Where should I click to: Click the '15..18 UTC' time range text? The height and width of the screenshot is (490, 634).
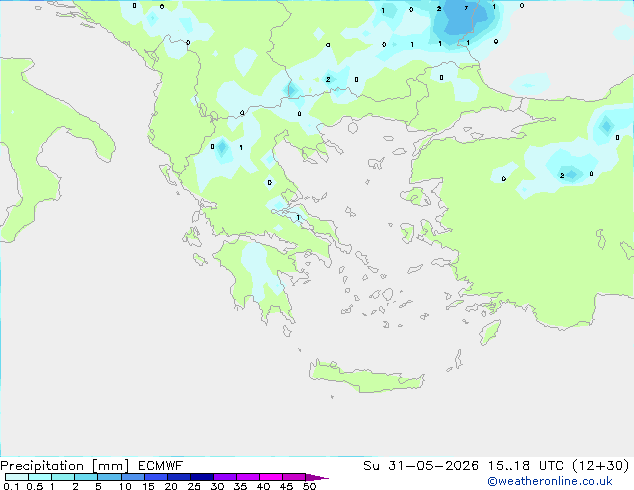tap(526, 466)
